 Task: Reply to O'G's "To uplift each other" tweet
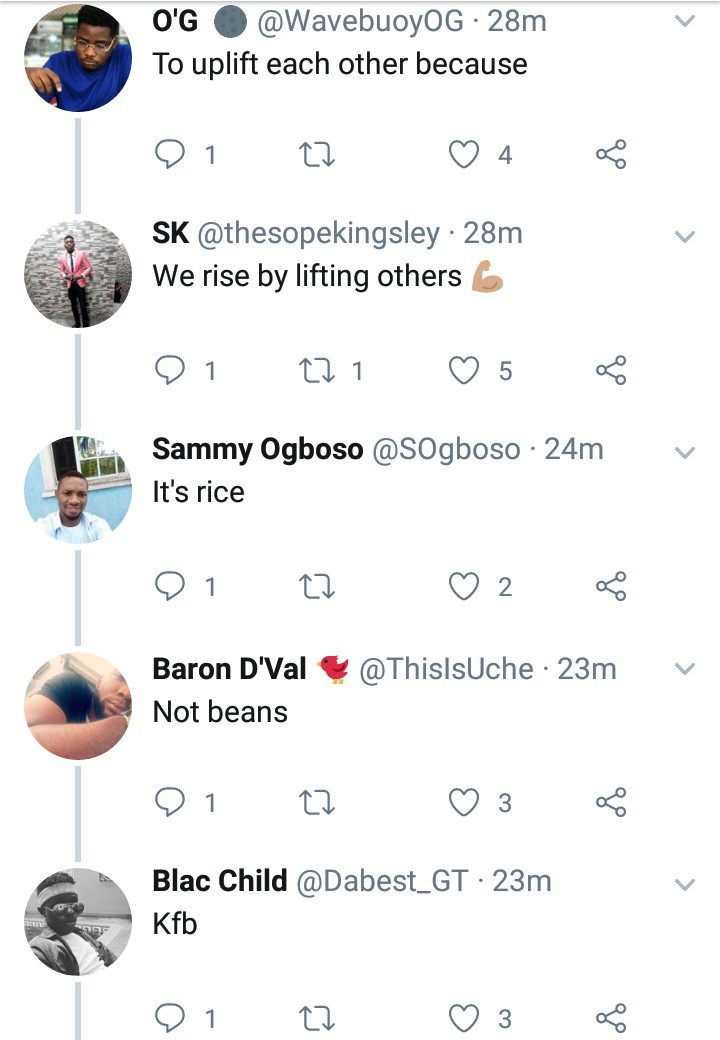point(172,155)
